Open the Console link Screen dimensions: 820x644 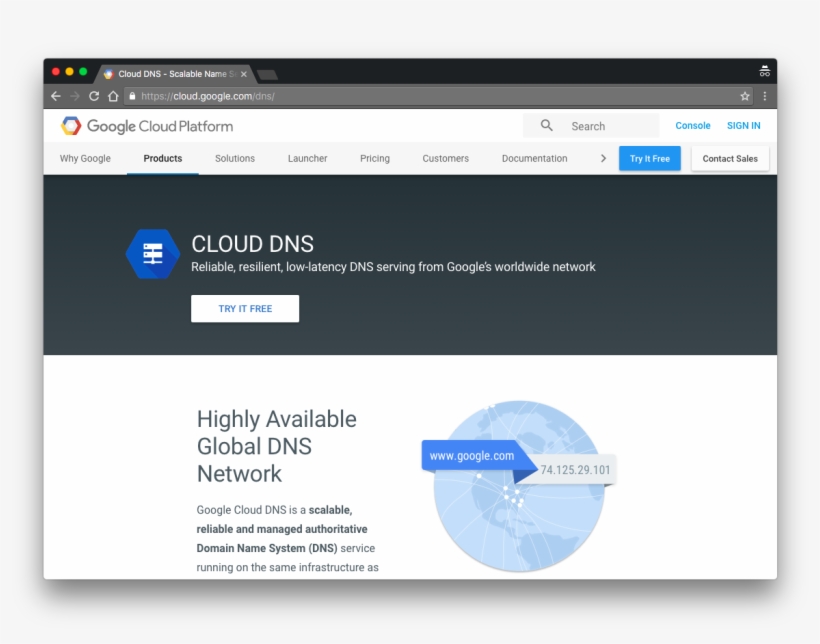(692, 126)
